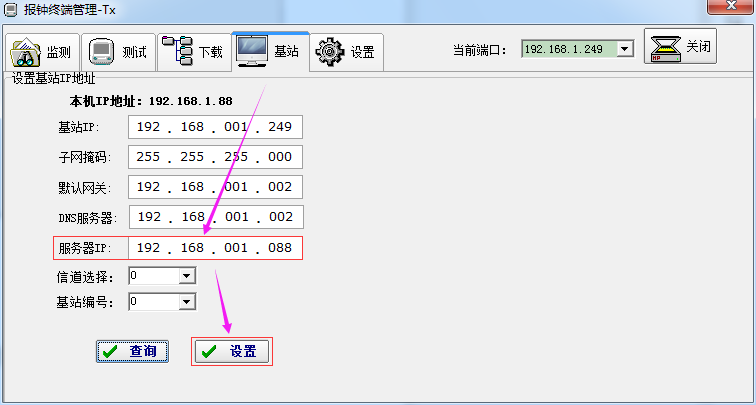Open the 设置 tab with gear icon

pos(346,52)
